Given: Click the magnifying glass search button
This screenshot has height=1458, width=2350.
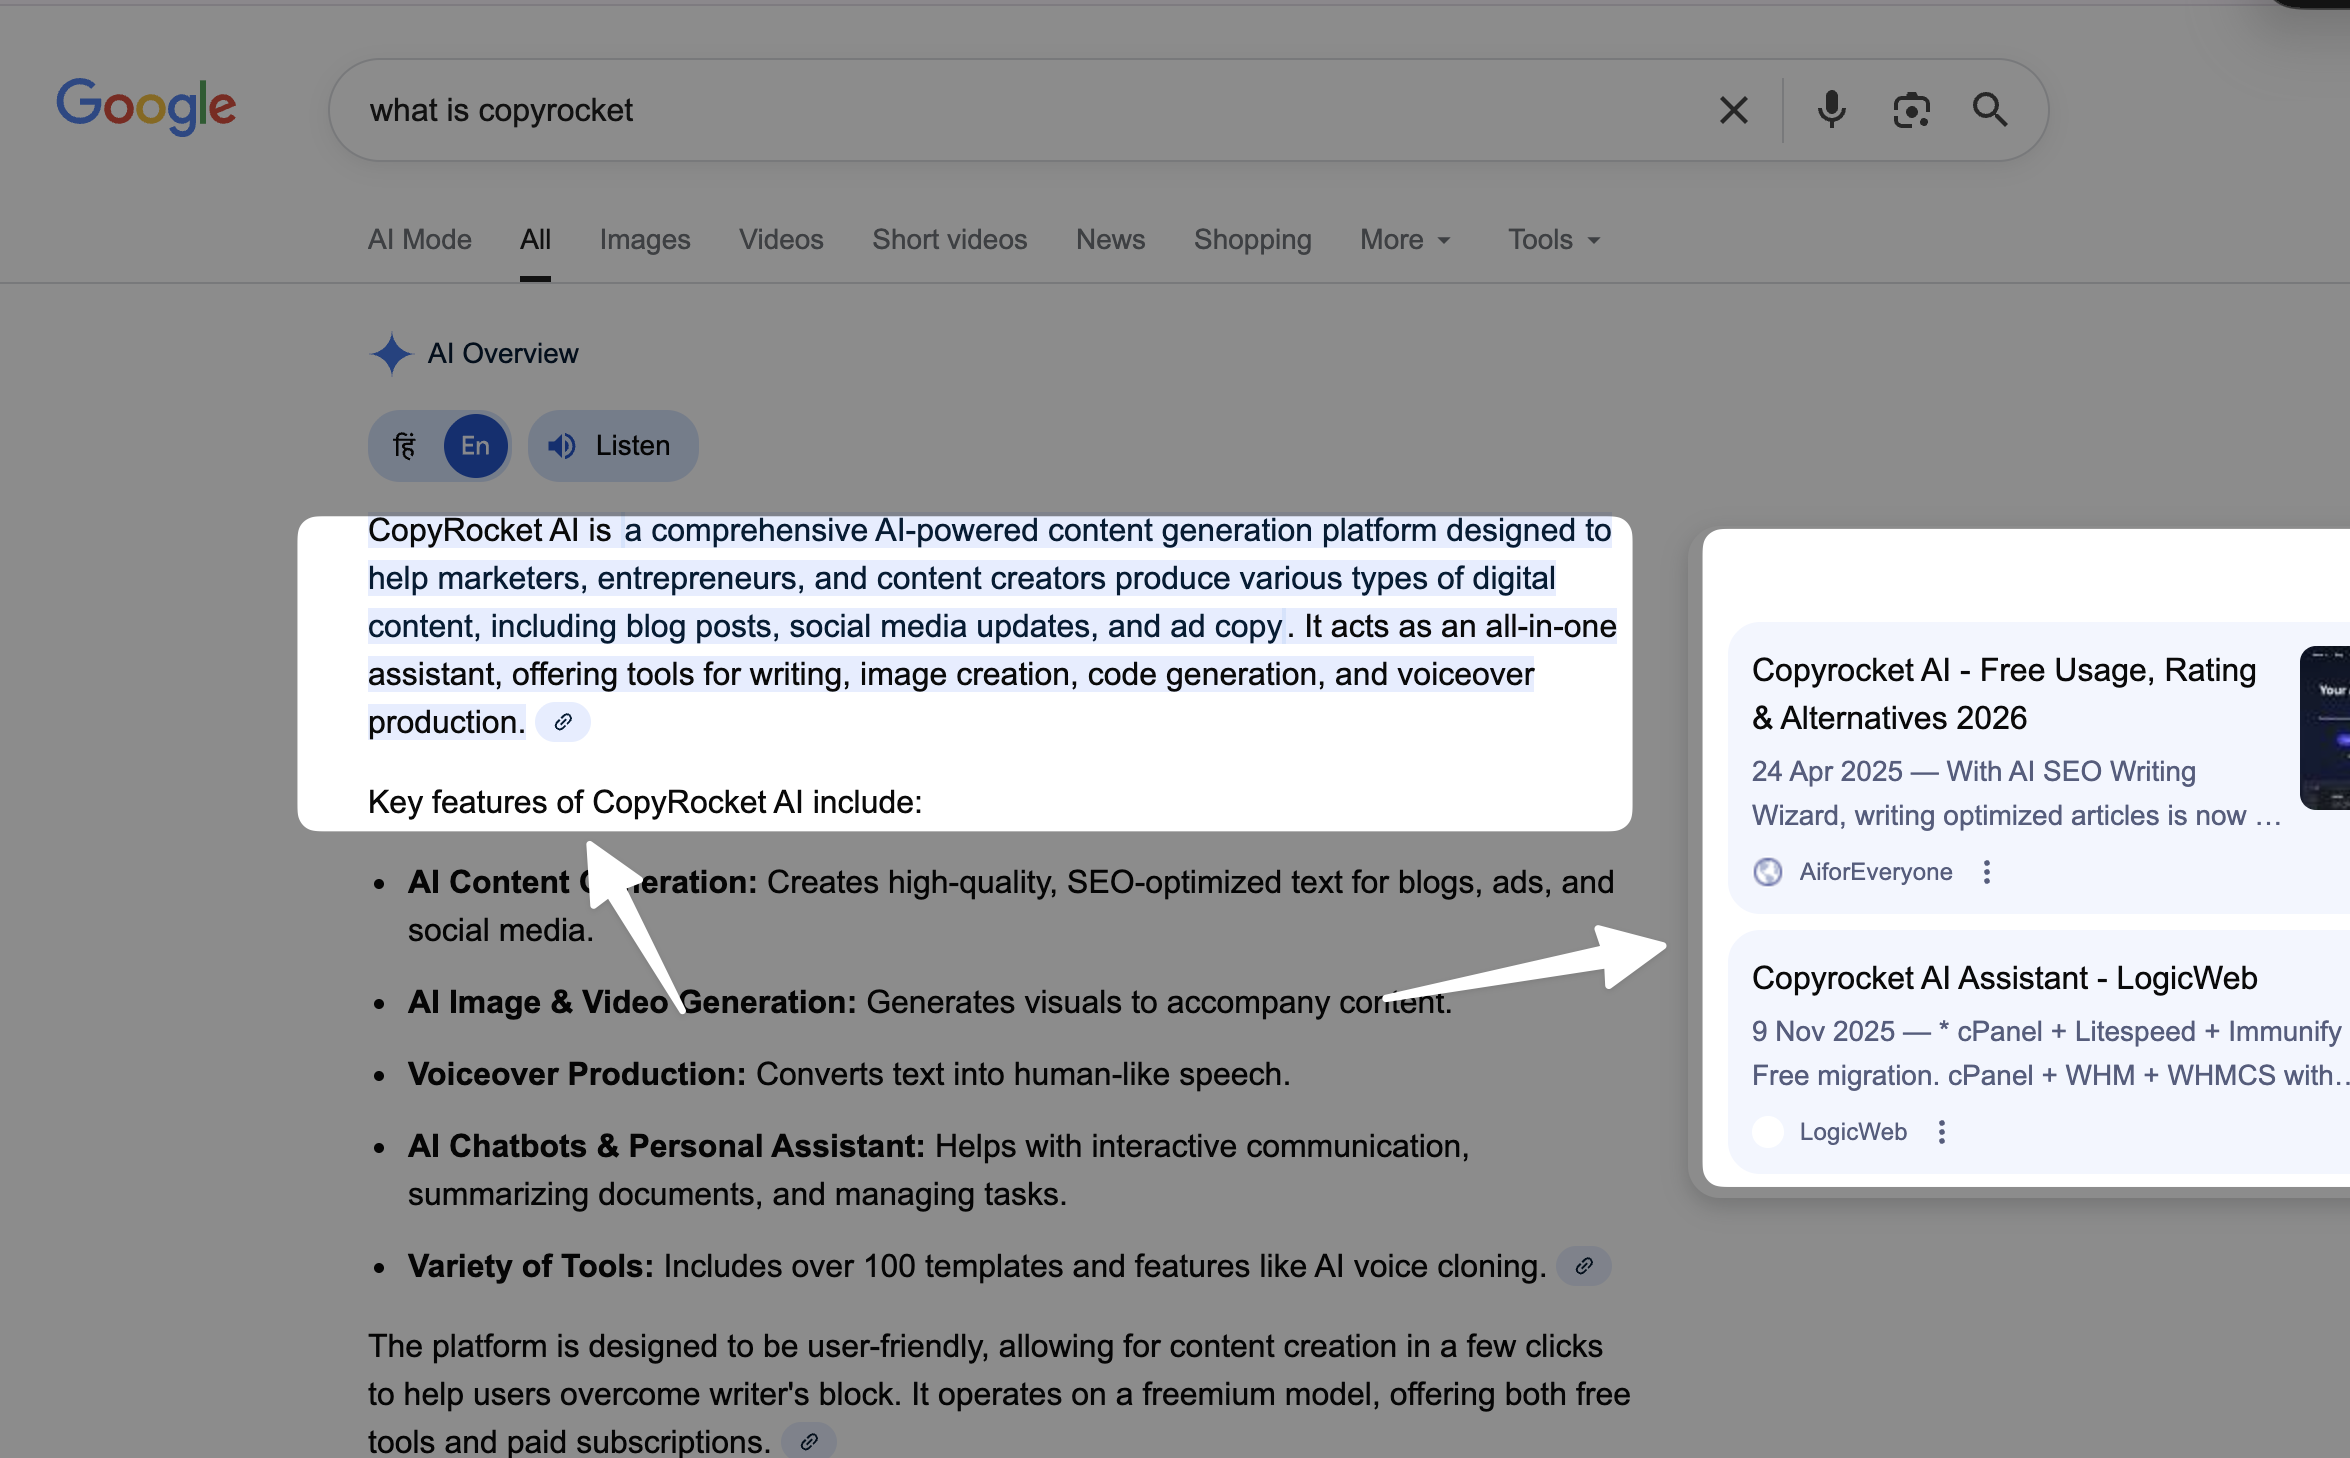Looking at the screenshot, I should (1990, 110).
